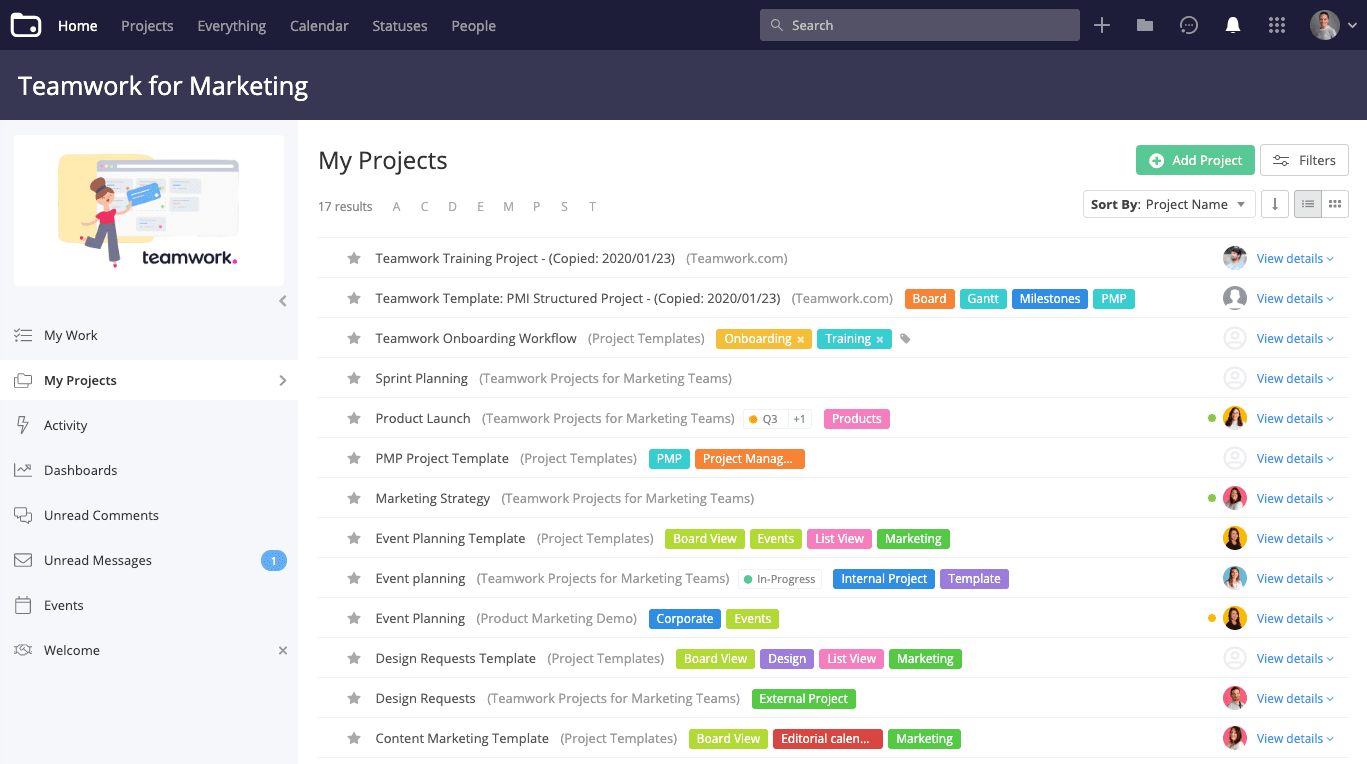The width and height of the screenshot is (1367, 764).
Task: Toggle list view of projects
Action: 1308,204
